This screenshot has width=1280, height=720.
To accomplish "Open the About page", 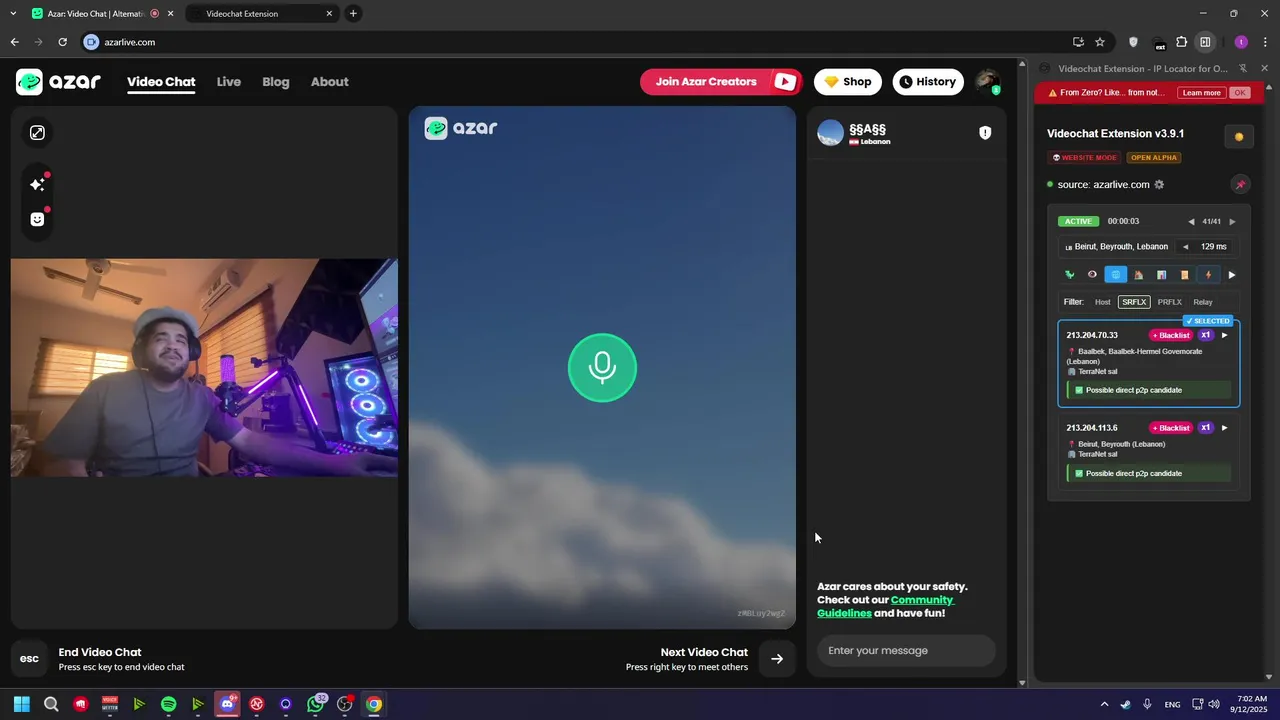I will [329, 82].
